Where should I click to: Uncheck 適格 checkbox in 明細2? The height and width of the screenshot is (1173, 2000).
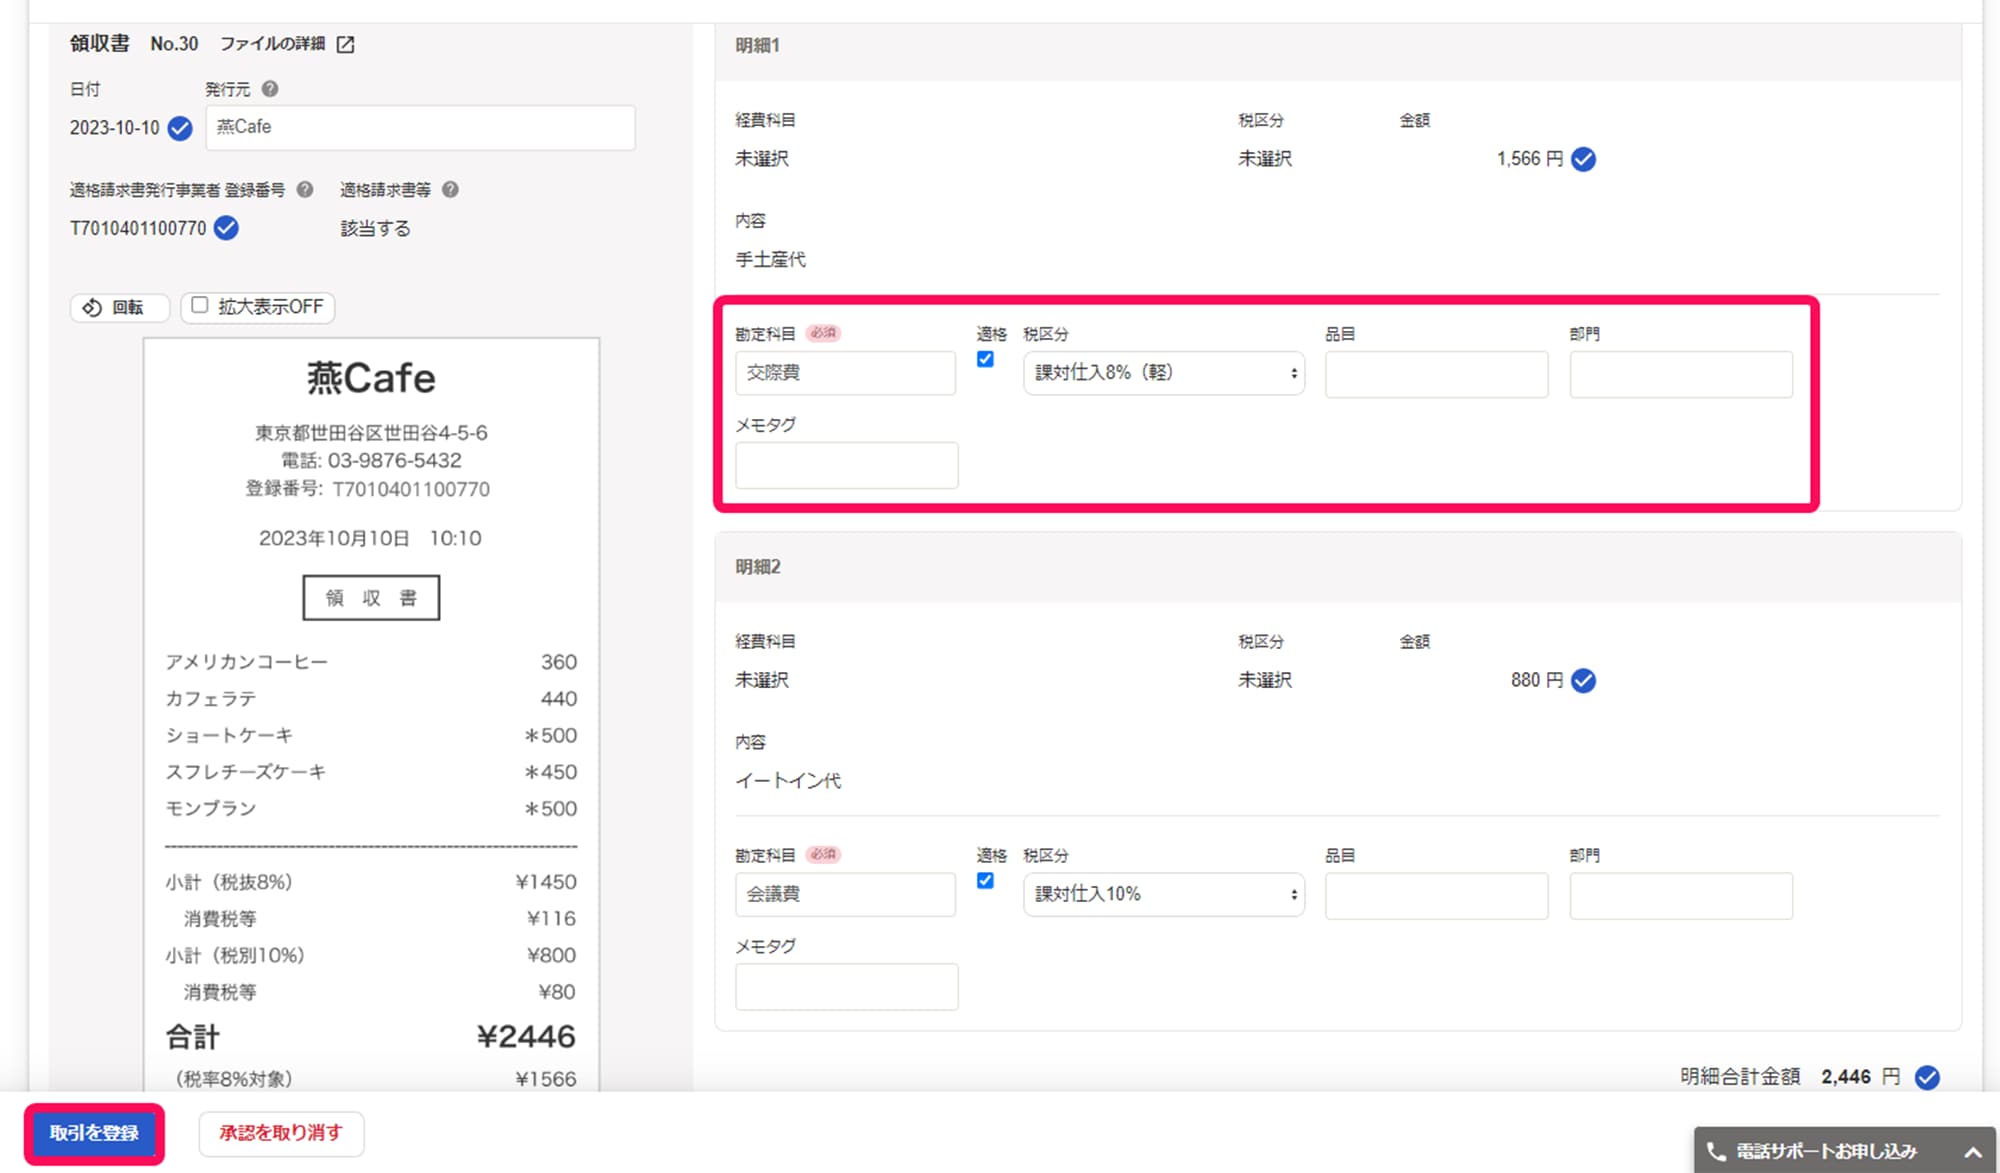tap(985, 880)
